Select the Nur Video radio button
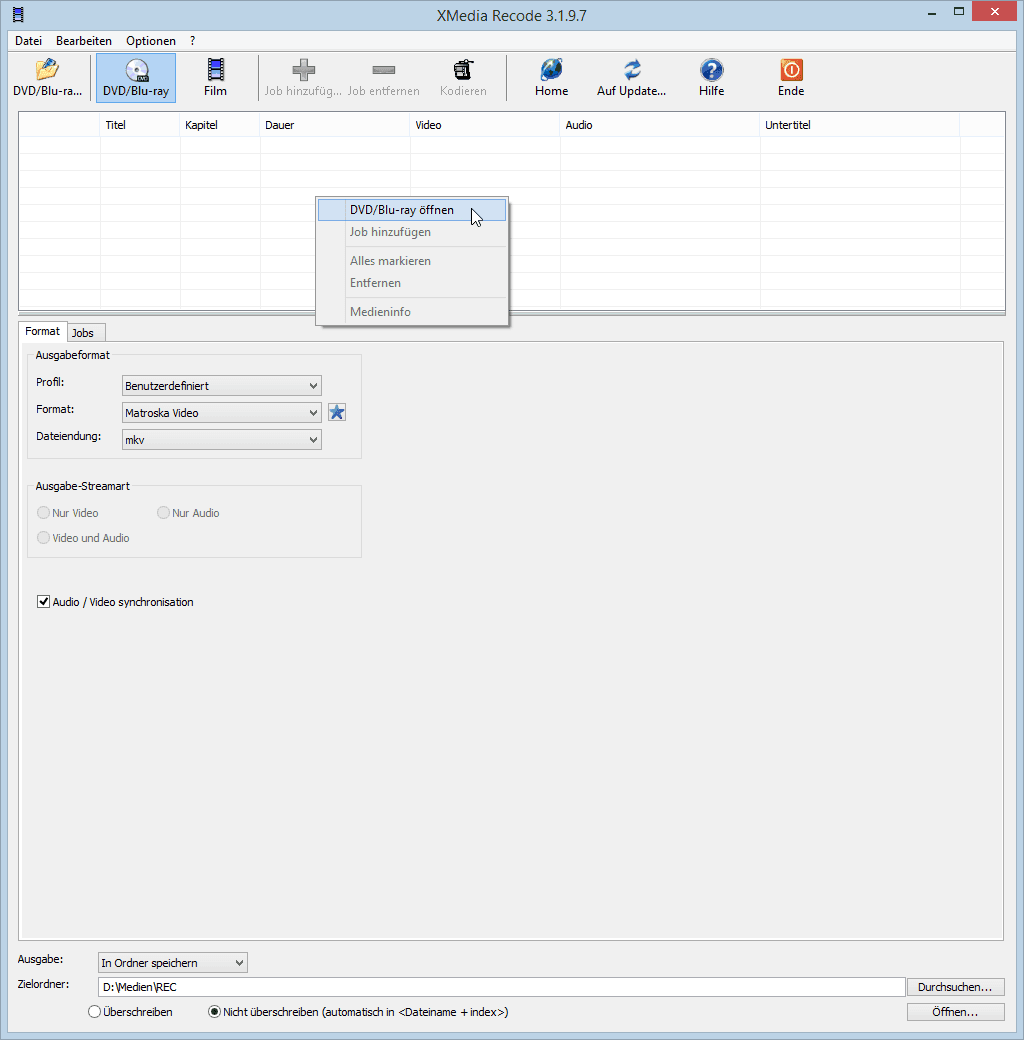 coord(43,513)
